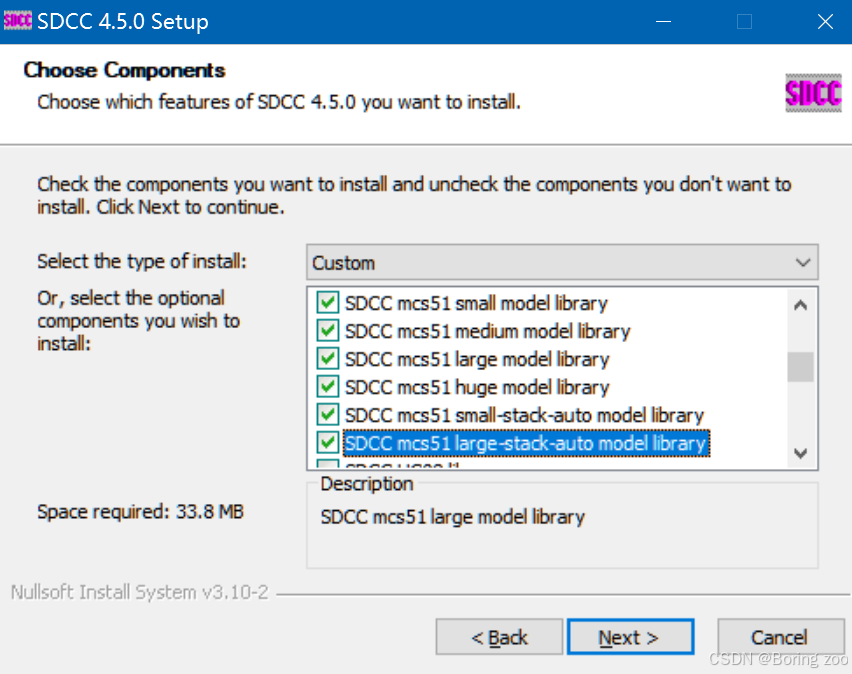Cancel the SDCC setup
The height and width of the screenshot is (674, 852).
point(780,636)
